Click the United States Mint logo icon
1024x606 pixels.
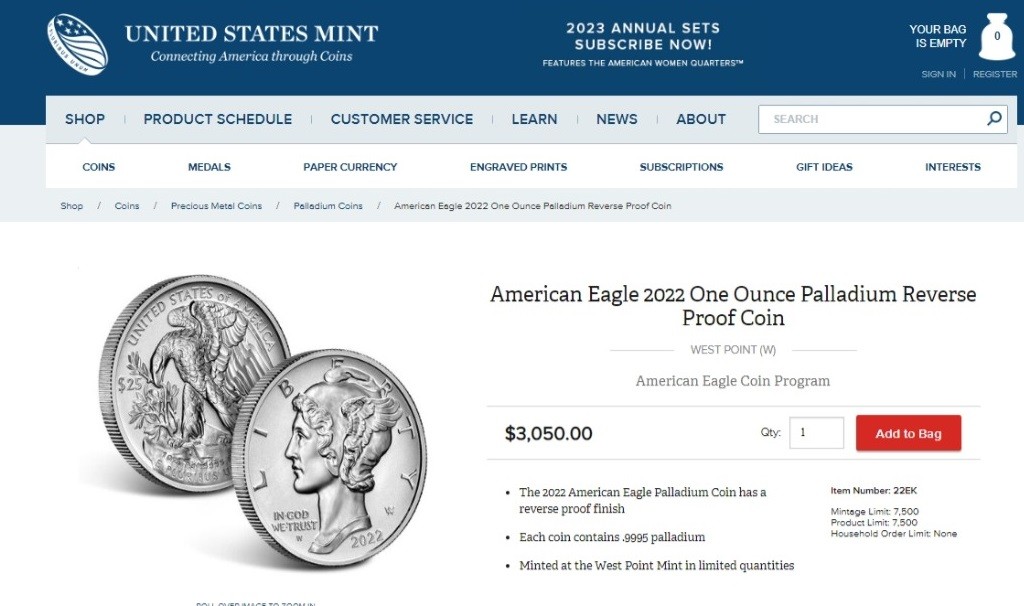(x=77, y=44)
